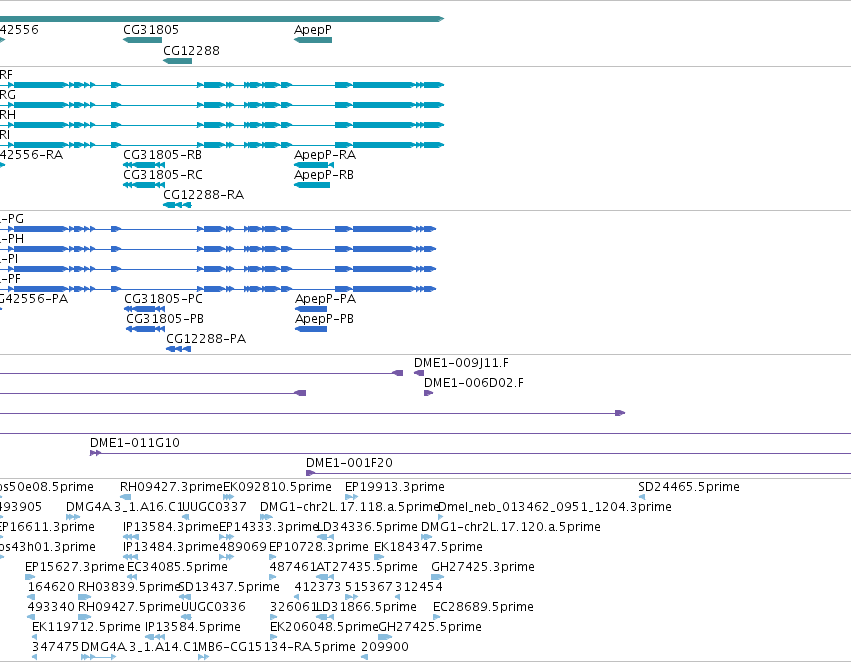Click the CG12288 gene label
Screen dimensions: 851x662
tap(192, 50)
